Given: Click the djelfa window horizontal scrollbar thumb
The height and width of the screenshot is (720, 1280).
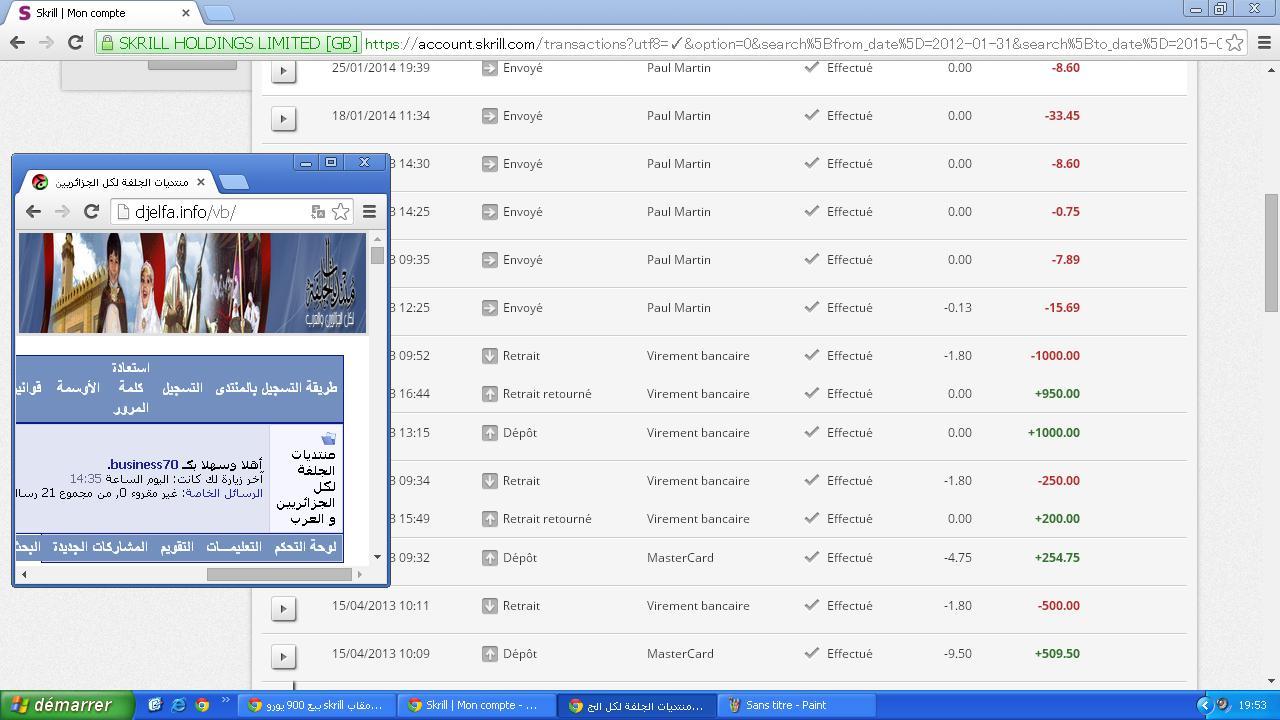Looking at the screenshot, I should click(x=279, y=574).
